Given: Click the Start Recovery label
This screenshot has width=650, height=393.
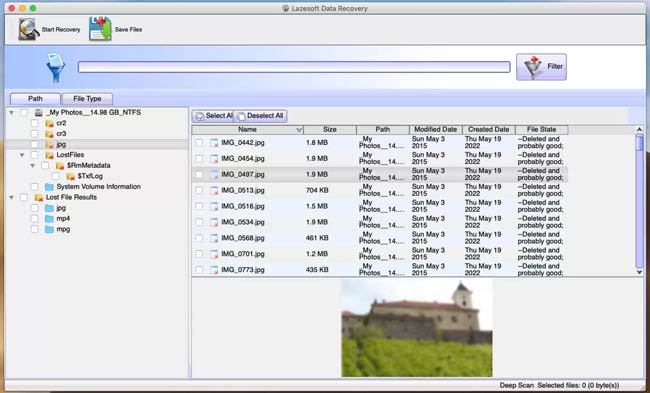Looking at the screenshot, I should [x=61, y=29].
